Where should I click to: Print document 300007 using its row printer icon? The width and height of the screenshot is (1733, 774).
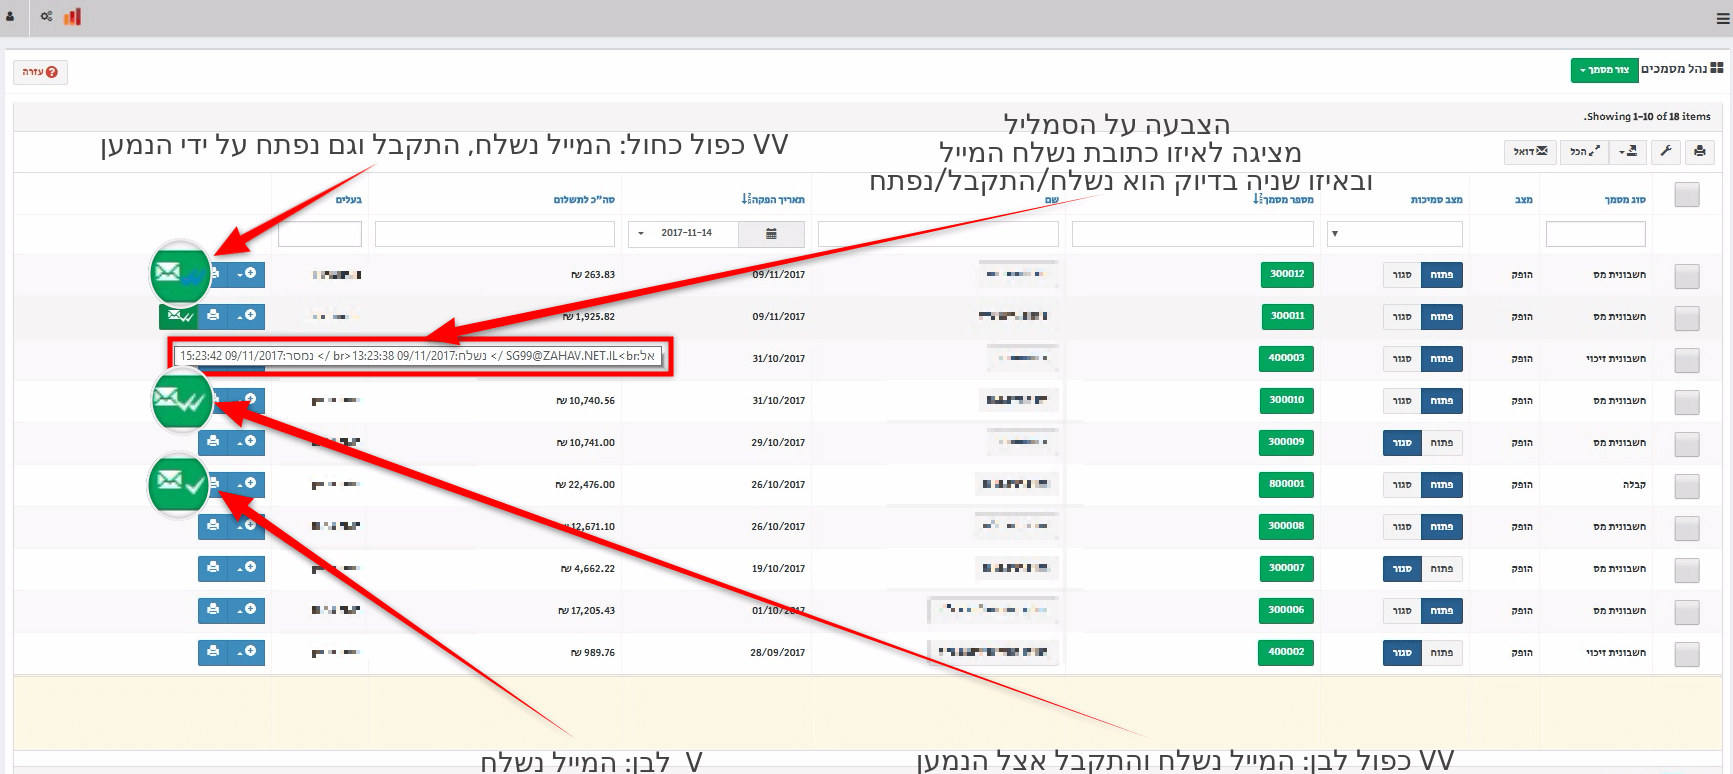213,568
